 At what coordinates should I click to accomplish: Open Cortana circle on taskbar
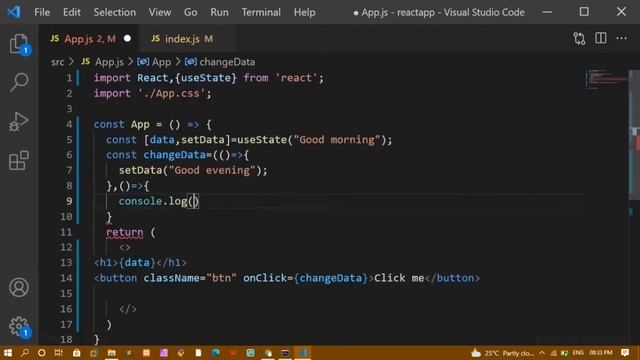[x=42, y=353]
